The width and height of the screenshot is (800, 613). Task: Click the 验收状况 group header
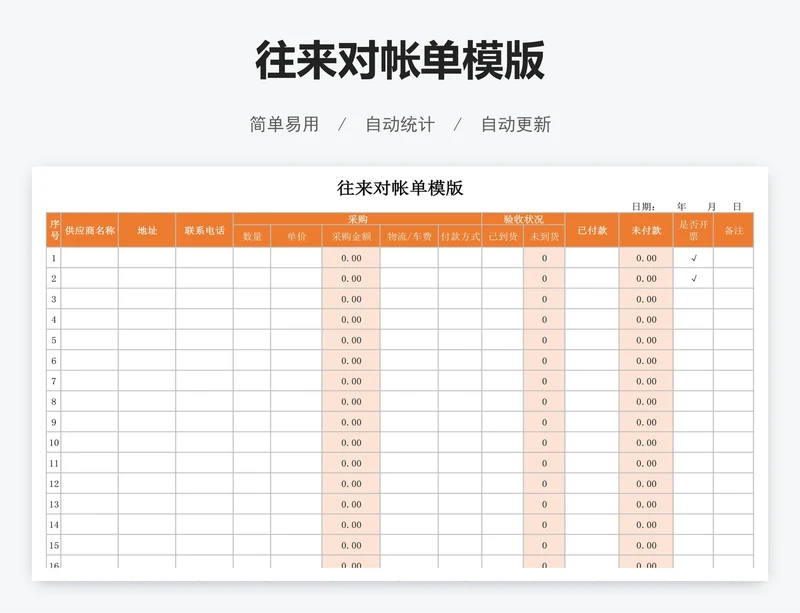[523, 219]
